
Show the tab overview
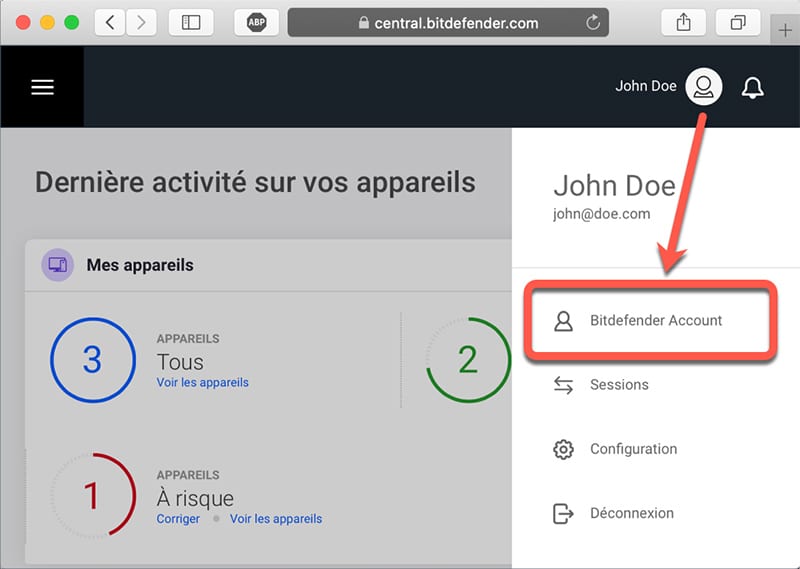tap(738, 22)
